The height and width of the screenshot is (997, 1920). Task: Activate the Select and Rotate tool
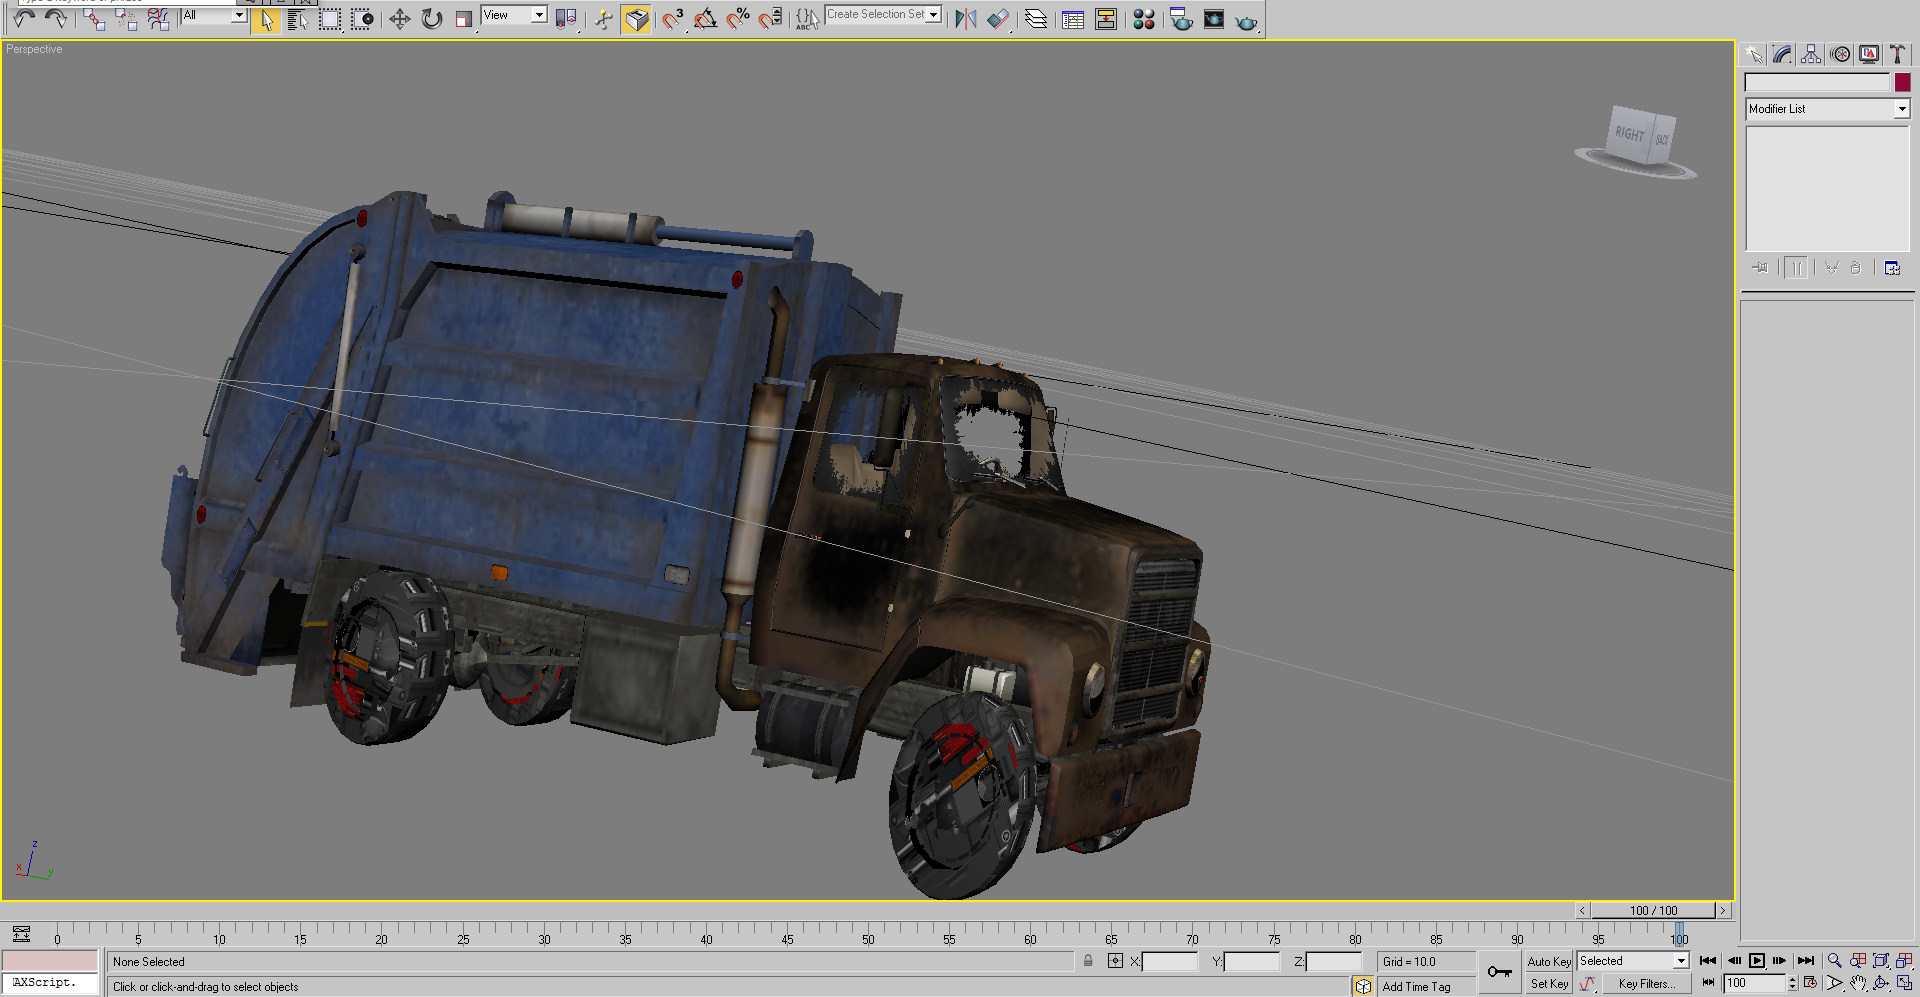click(x=431, y=19)
